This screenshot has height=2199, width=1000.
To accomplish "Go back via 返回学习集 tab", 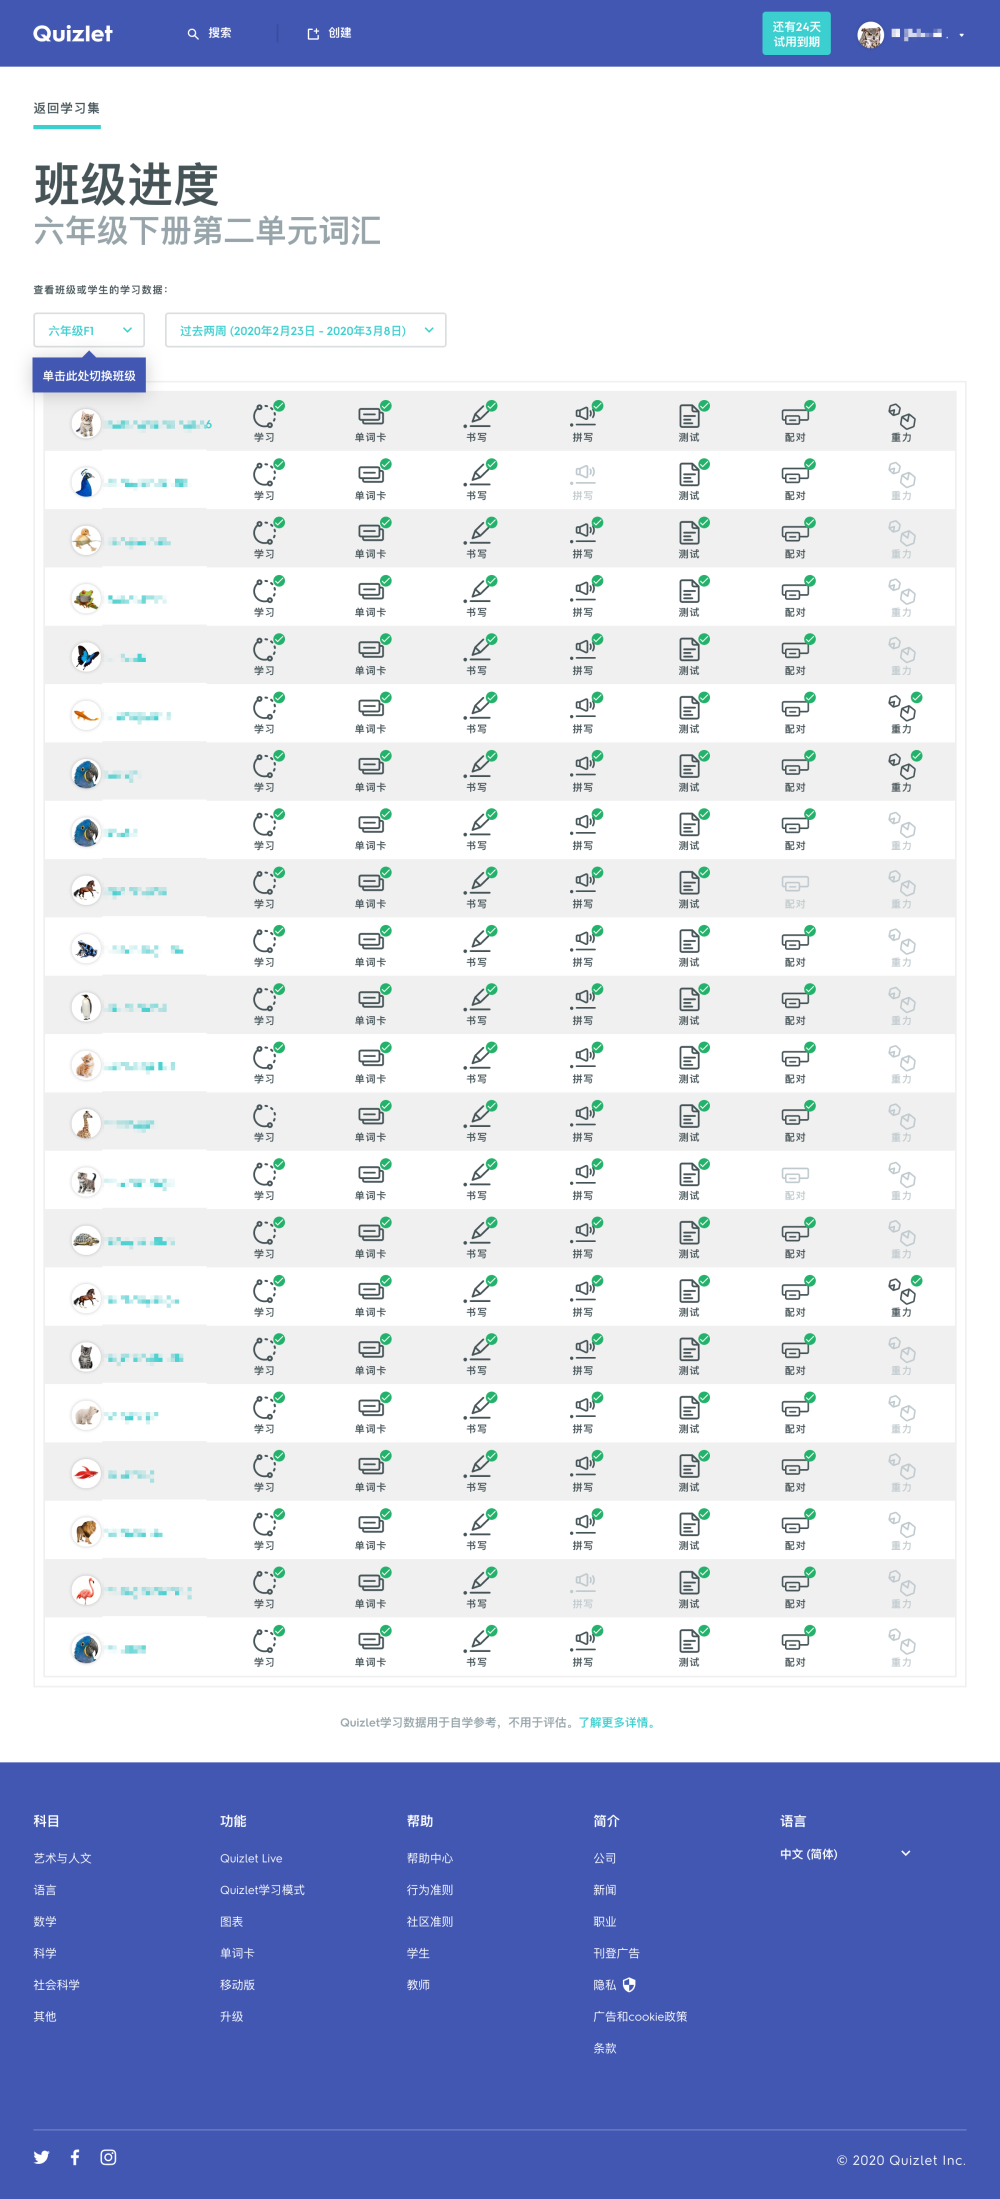I will click(x=66, y=108).
